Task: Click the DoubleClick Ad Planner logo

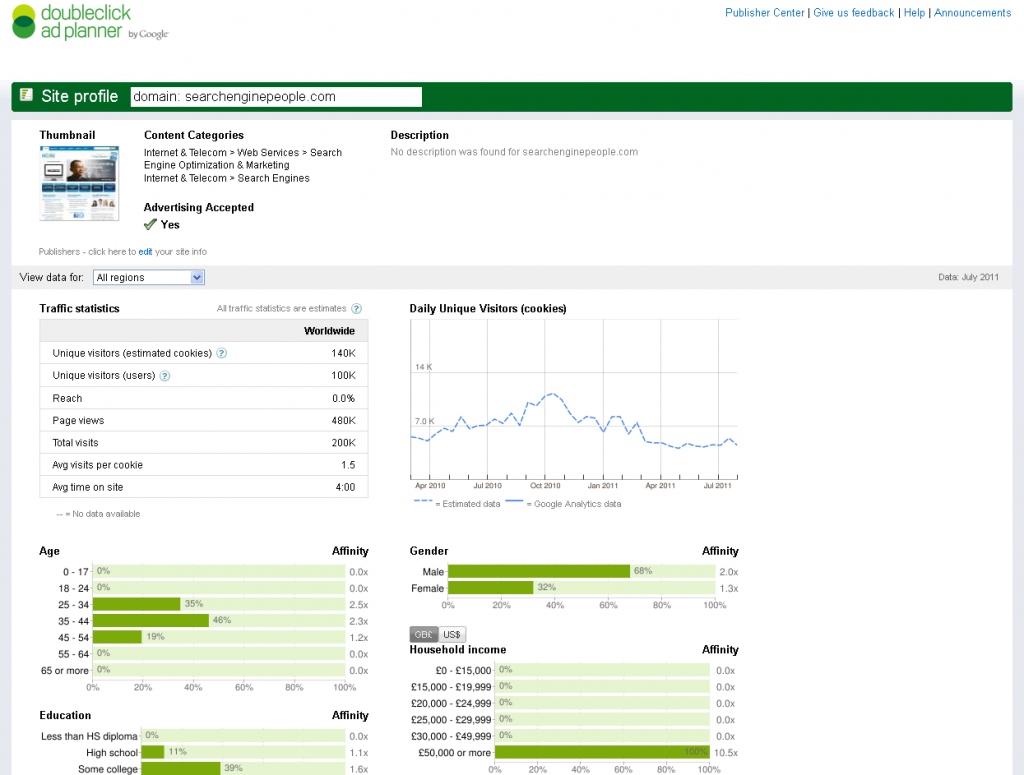Action: [90, 22]
